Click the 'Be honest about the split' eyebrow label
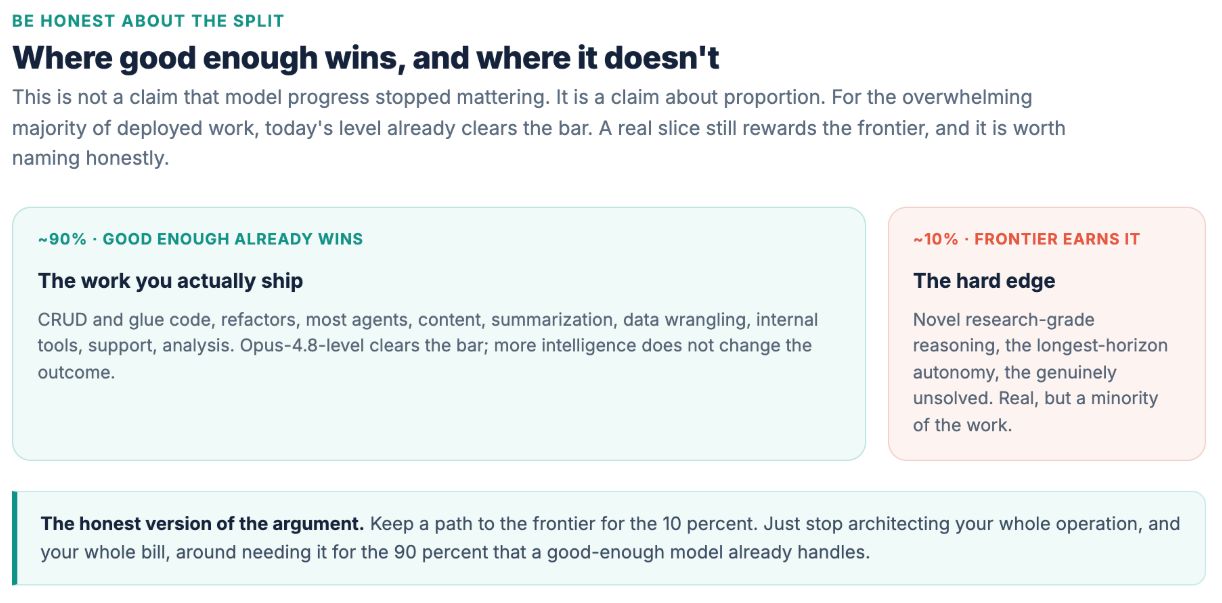Image resolution: width=1222 pixels, height=603 pixels. 148,21
